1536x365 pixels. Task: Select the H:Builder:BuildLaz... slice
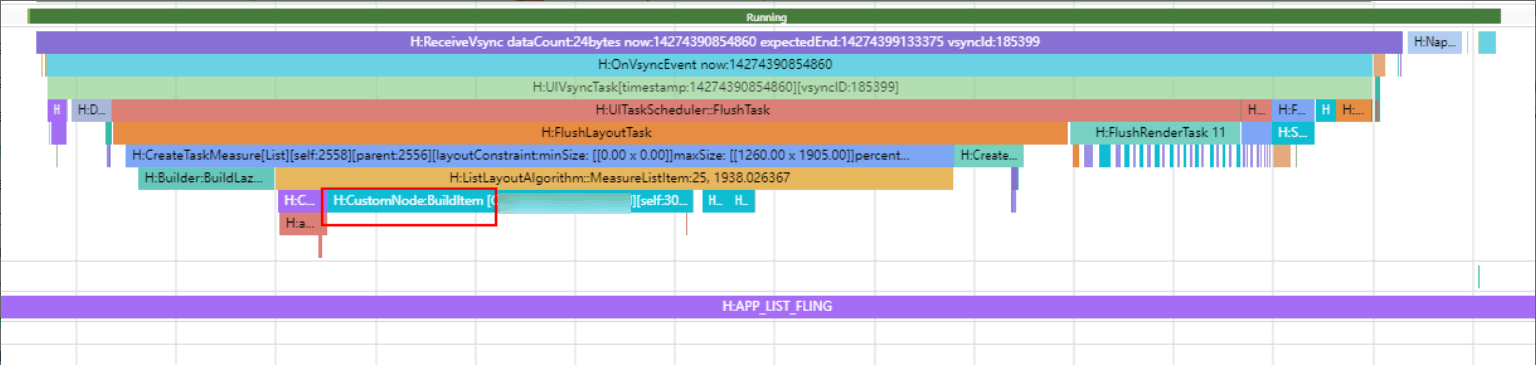click(x=206, y=178)
